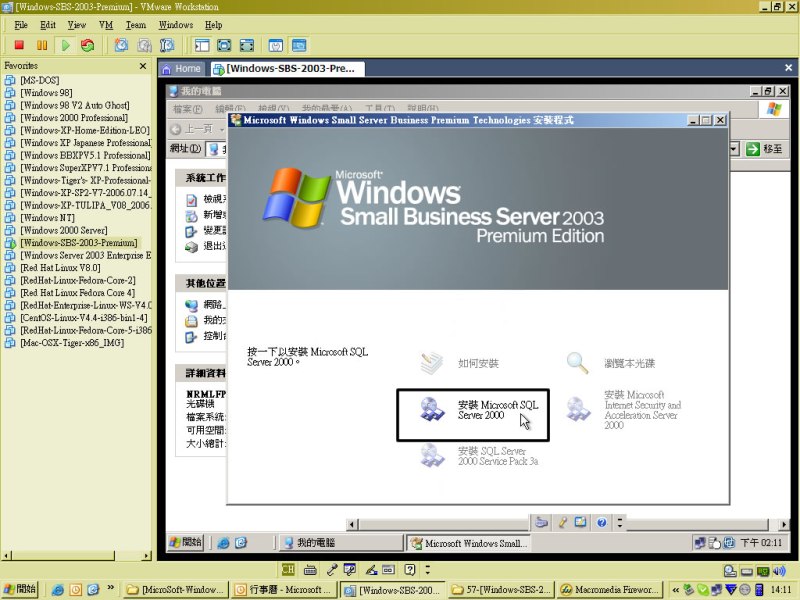Screen dimensions: 800x600
Task: Click the left arrow of guest horizontal scrollbar
Action: [352, 524]
